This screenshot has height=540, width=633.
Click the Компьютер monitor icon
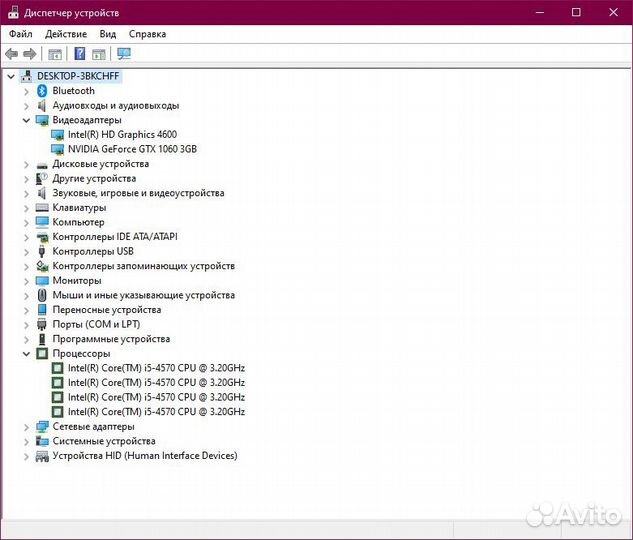click(42, 222)
